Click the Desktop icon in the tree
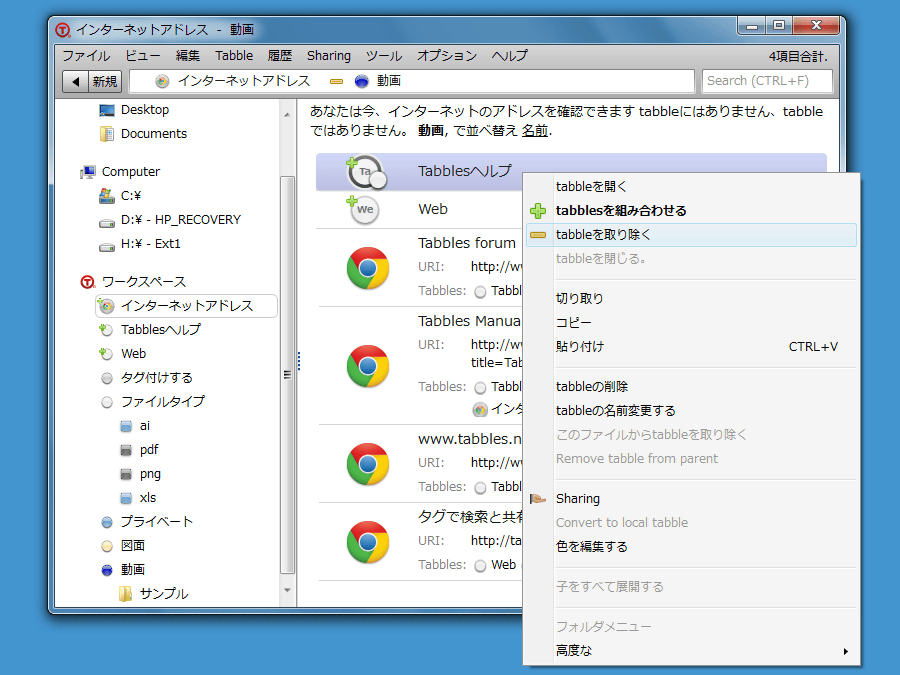Screen dimensions: 900x675 coord(107,110)
